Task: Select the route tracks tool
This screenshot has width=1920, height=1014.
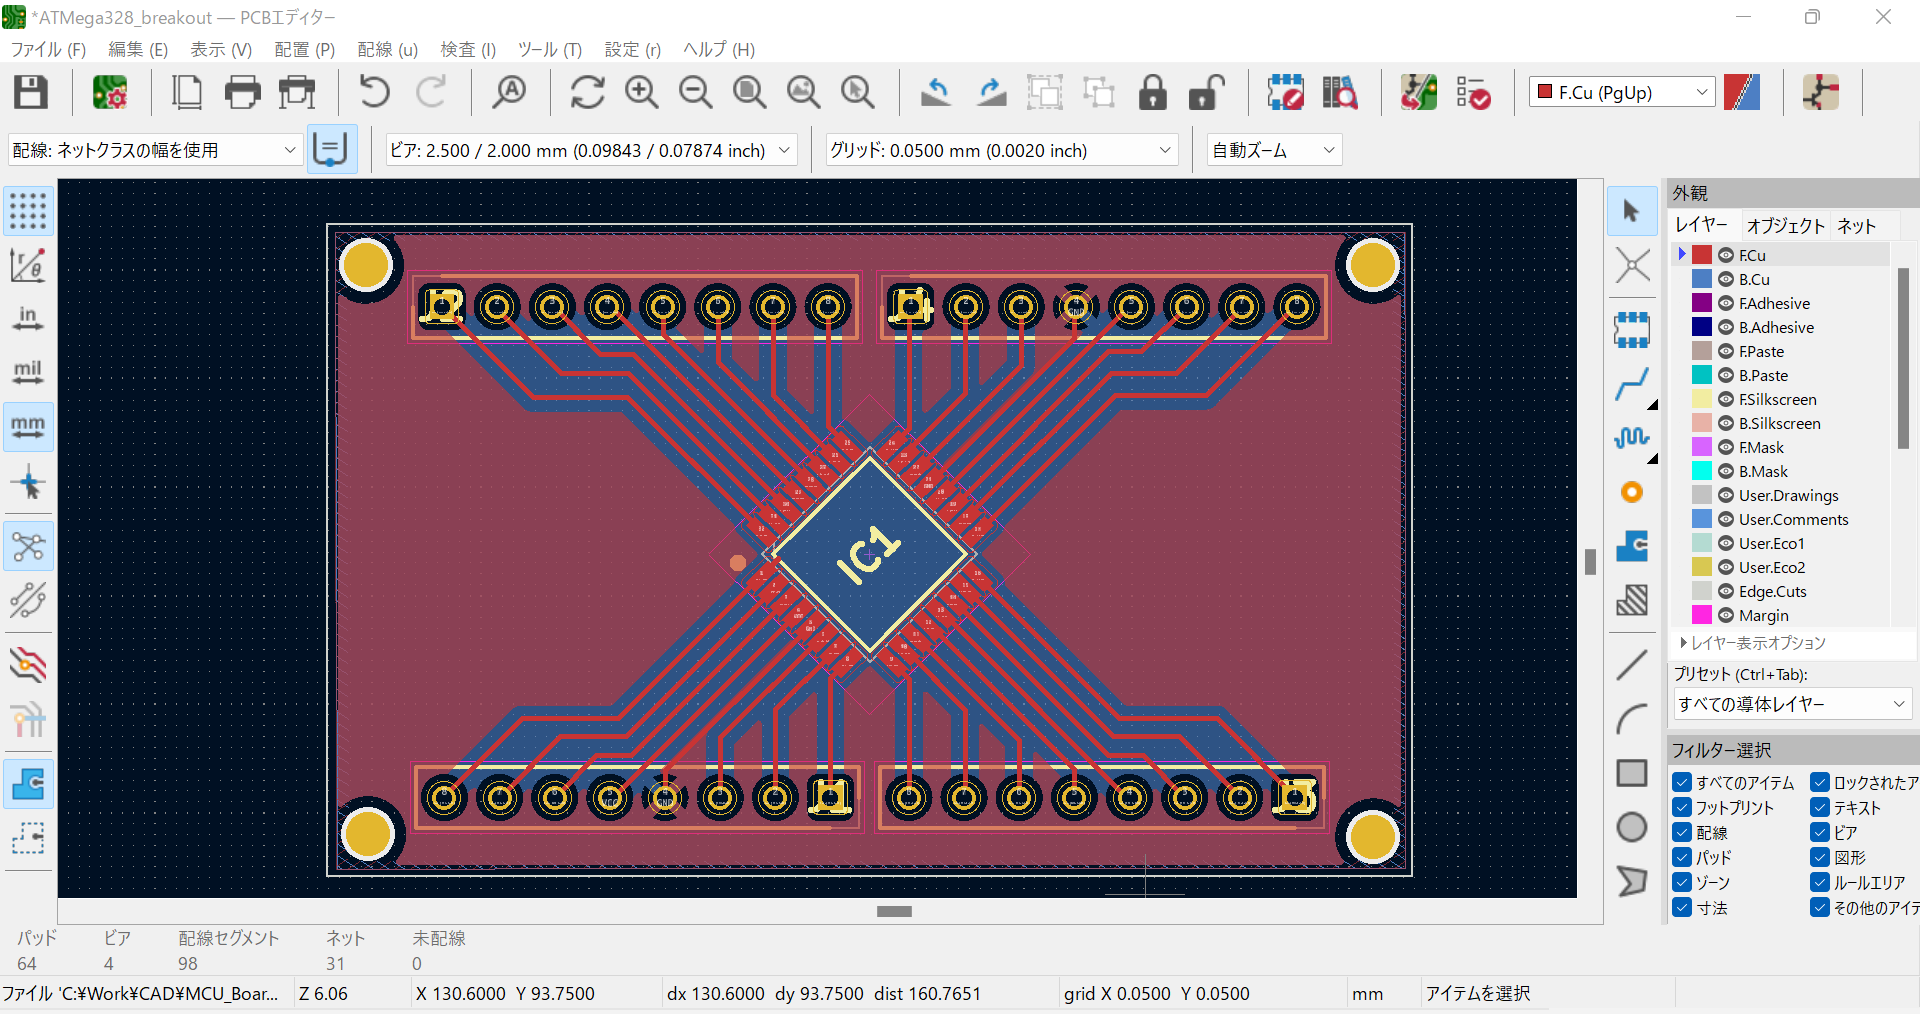Action: point(1632,384)
